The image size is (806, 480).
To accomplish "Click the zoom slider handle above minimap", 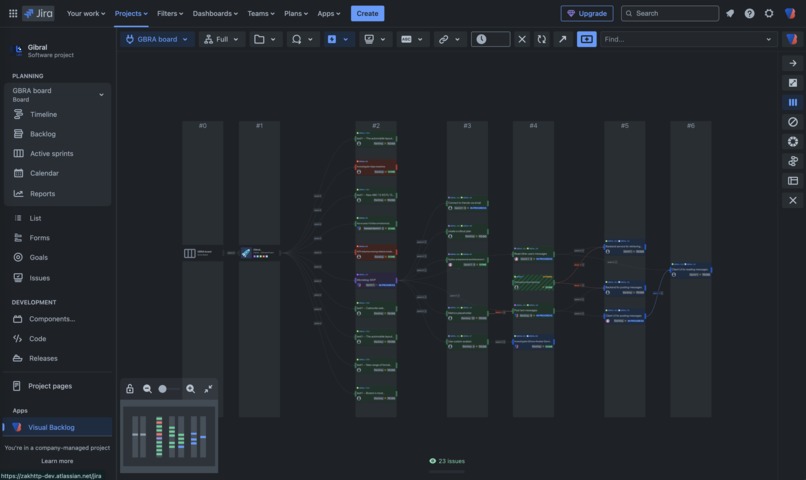I will (x=162, y=389).
